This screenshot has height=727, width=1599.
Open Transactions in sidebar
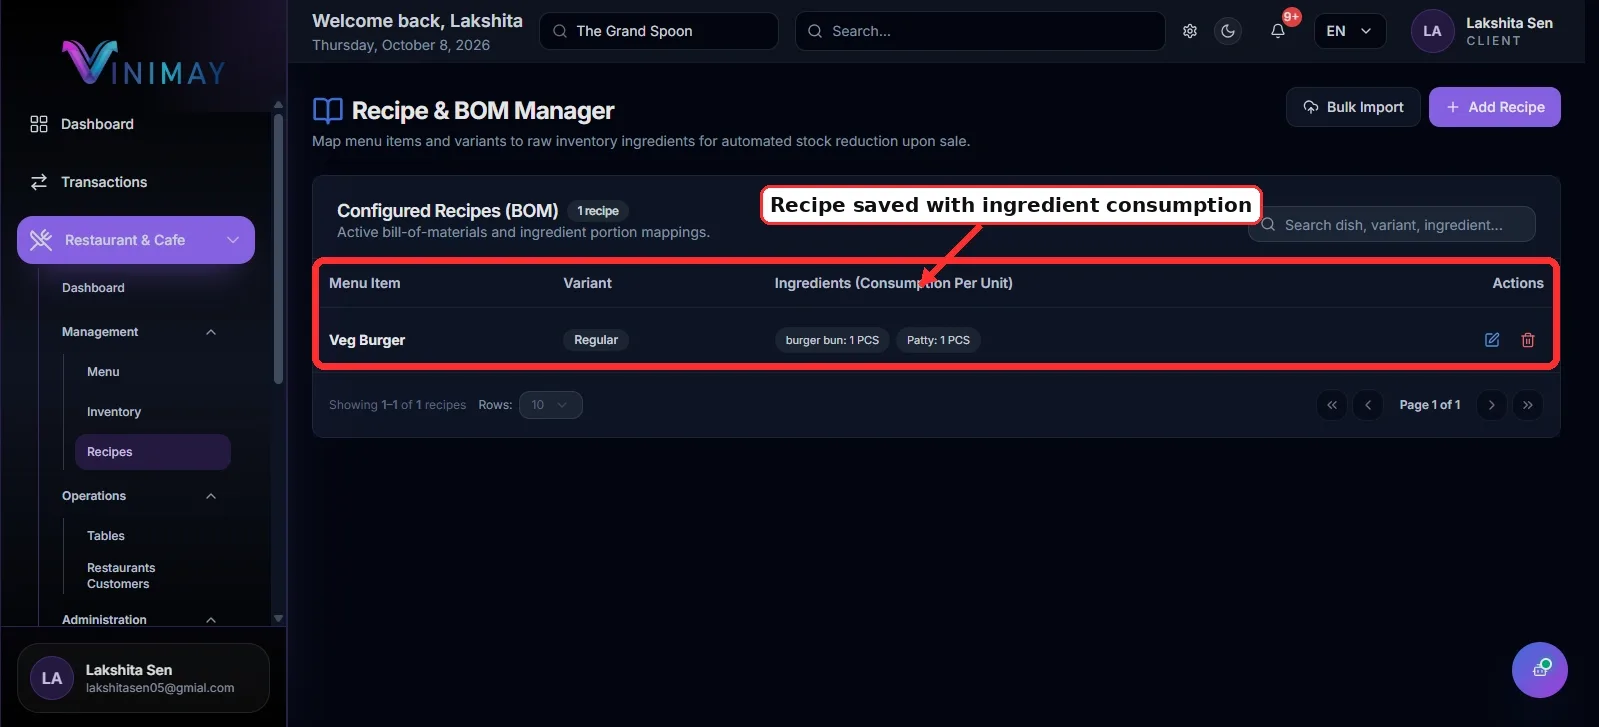(104, 182)
